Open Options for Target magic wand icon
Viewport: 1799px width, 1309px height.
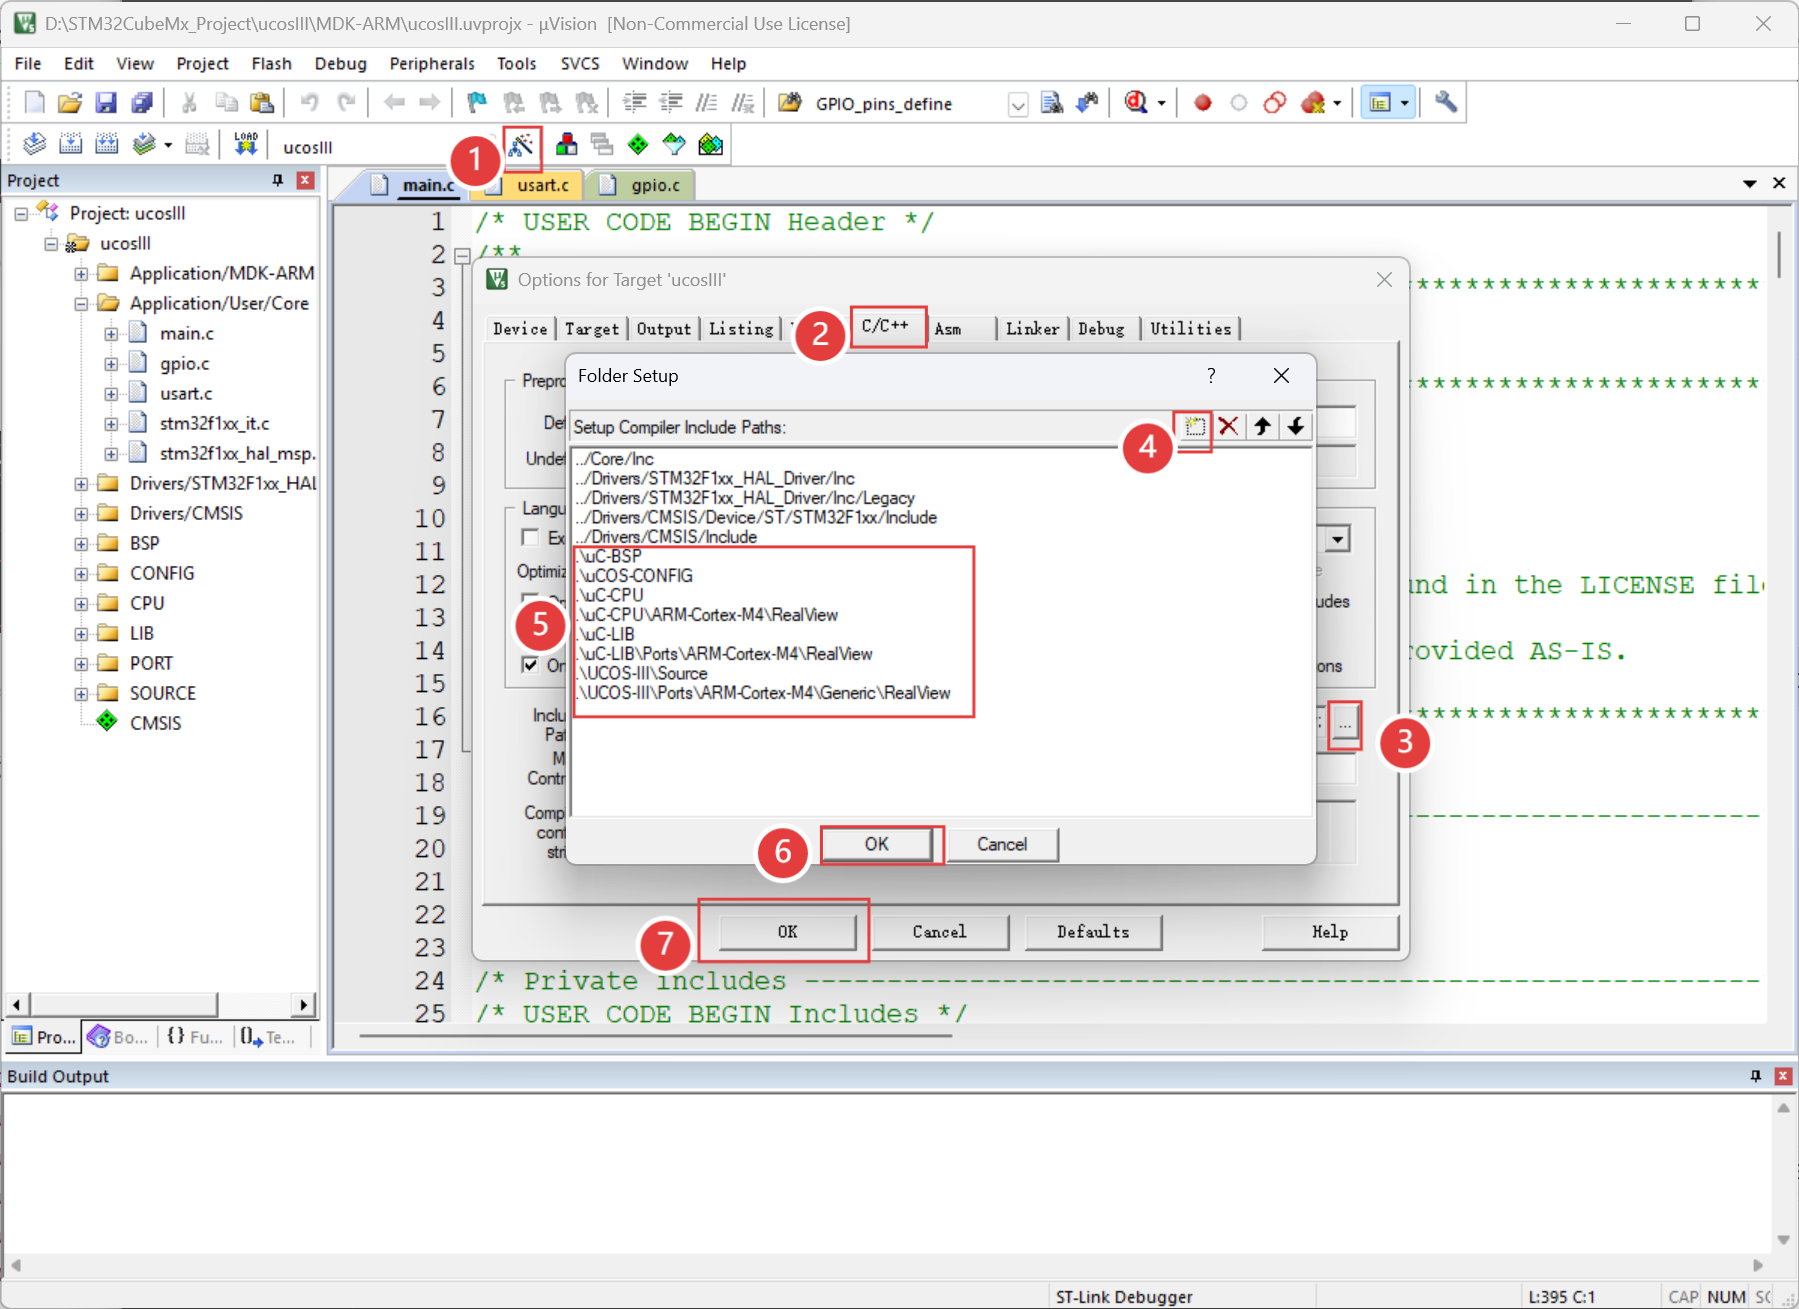[x=521, y=146]
